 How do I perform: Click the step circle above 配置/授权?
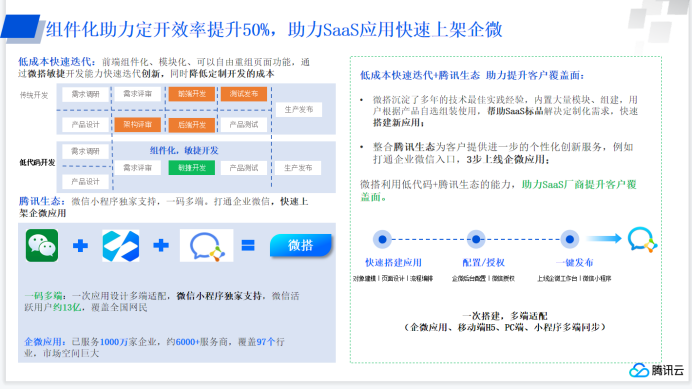click(476, 239)
